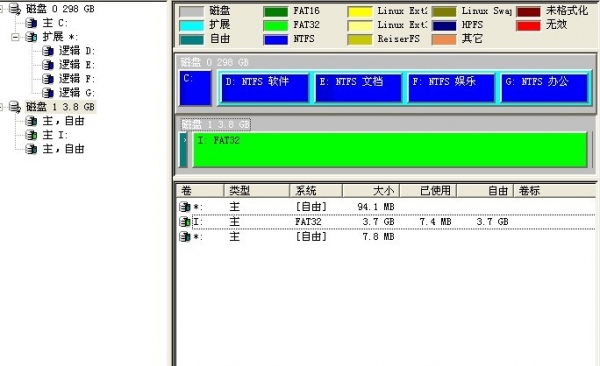Sort by the 已使用 column header

(x=428, y=190)
